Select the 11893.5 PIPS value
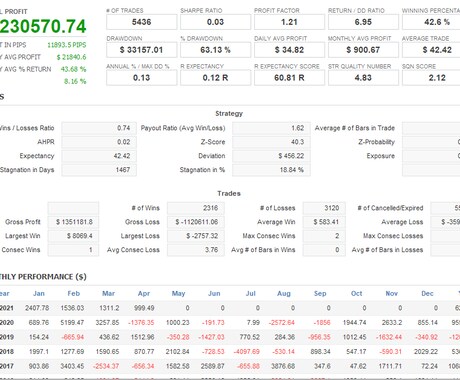 [x=67, y=45]
